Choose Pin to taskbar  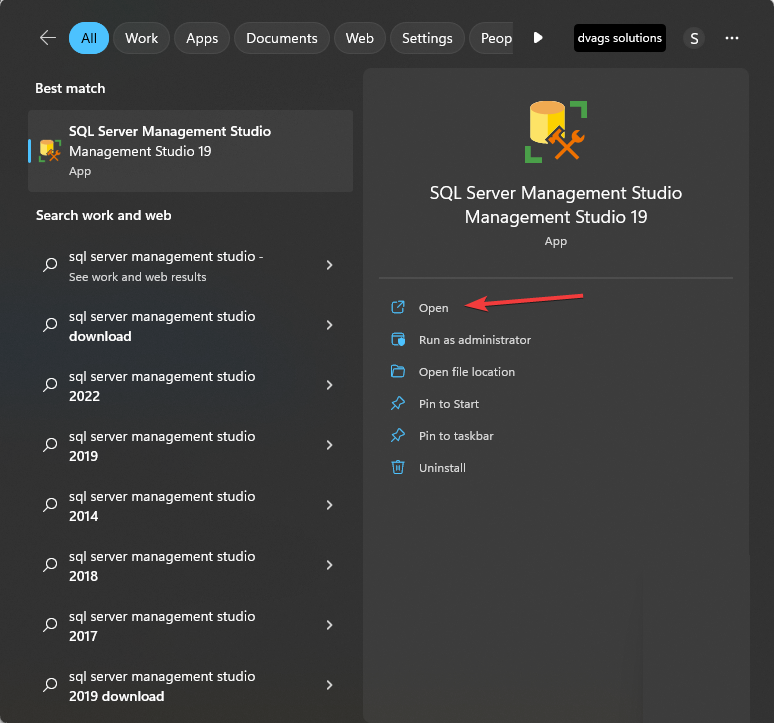456,436
